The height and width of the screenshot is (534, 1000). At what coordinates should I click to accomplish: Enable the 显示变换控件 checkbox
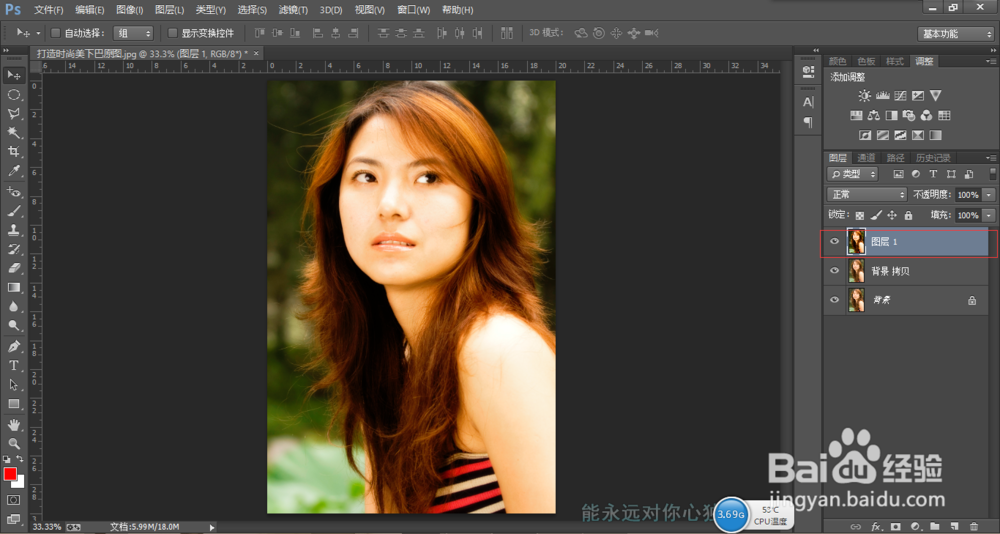pyautogui.click(x=172, y=33)
